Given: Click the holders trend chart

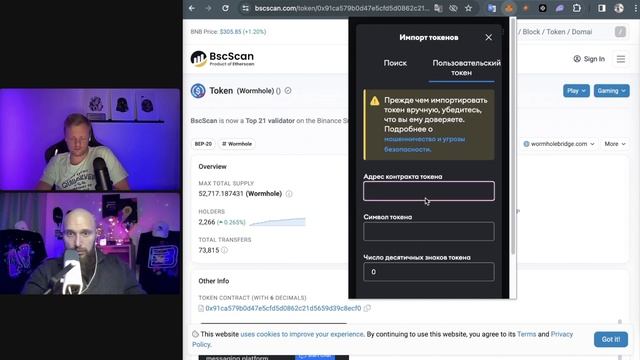Looking at the screenshot, I should [x=277, y=222].
